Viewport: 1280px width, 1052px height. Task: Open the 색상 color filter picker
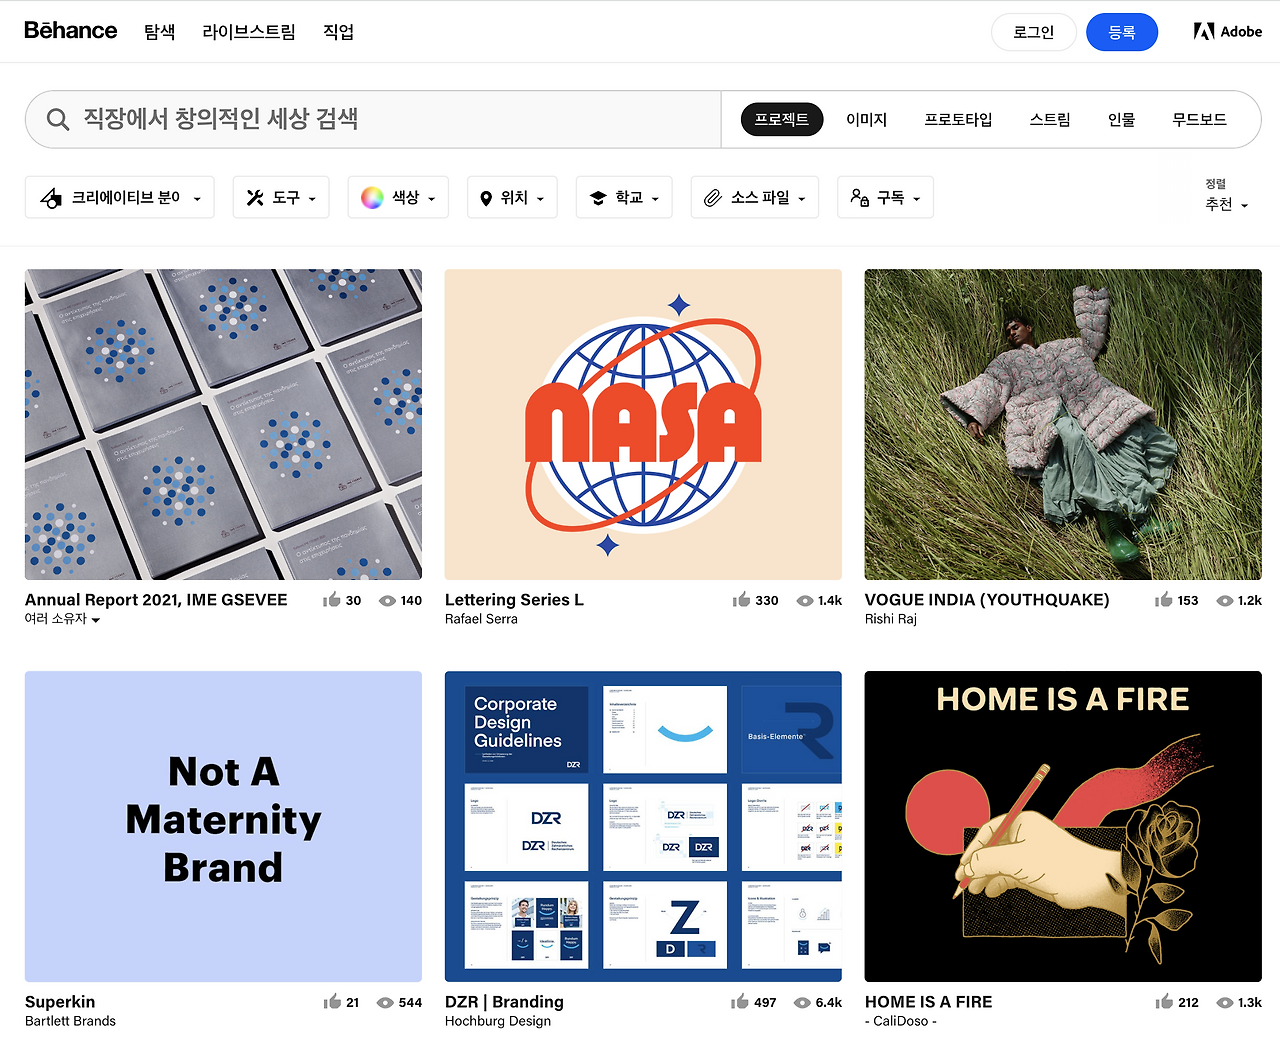click(398, 198)
